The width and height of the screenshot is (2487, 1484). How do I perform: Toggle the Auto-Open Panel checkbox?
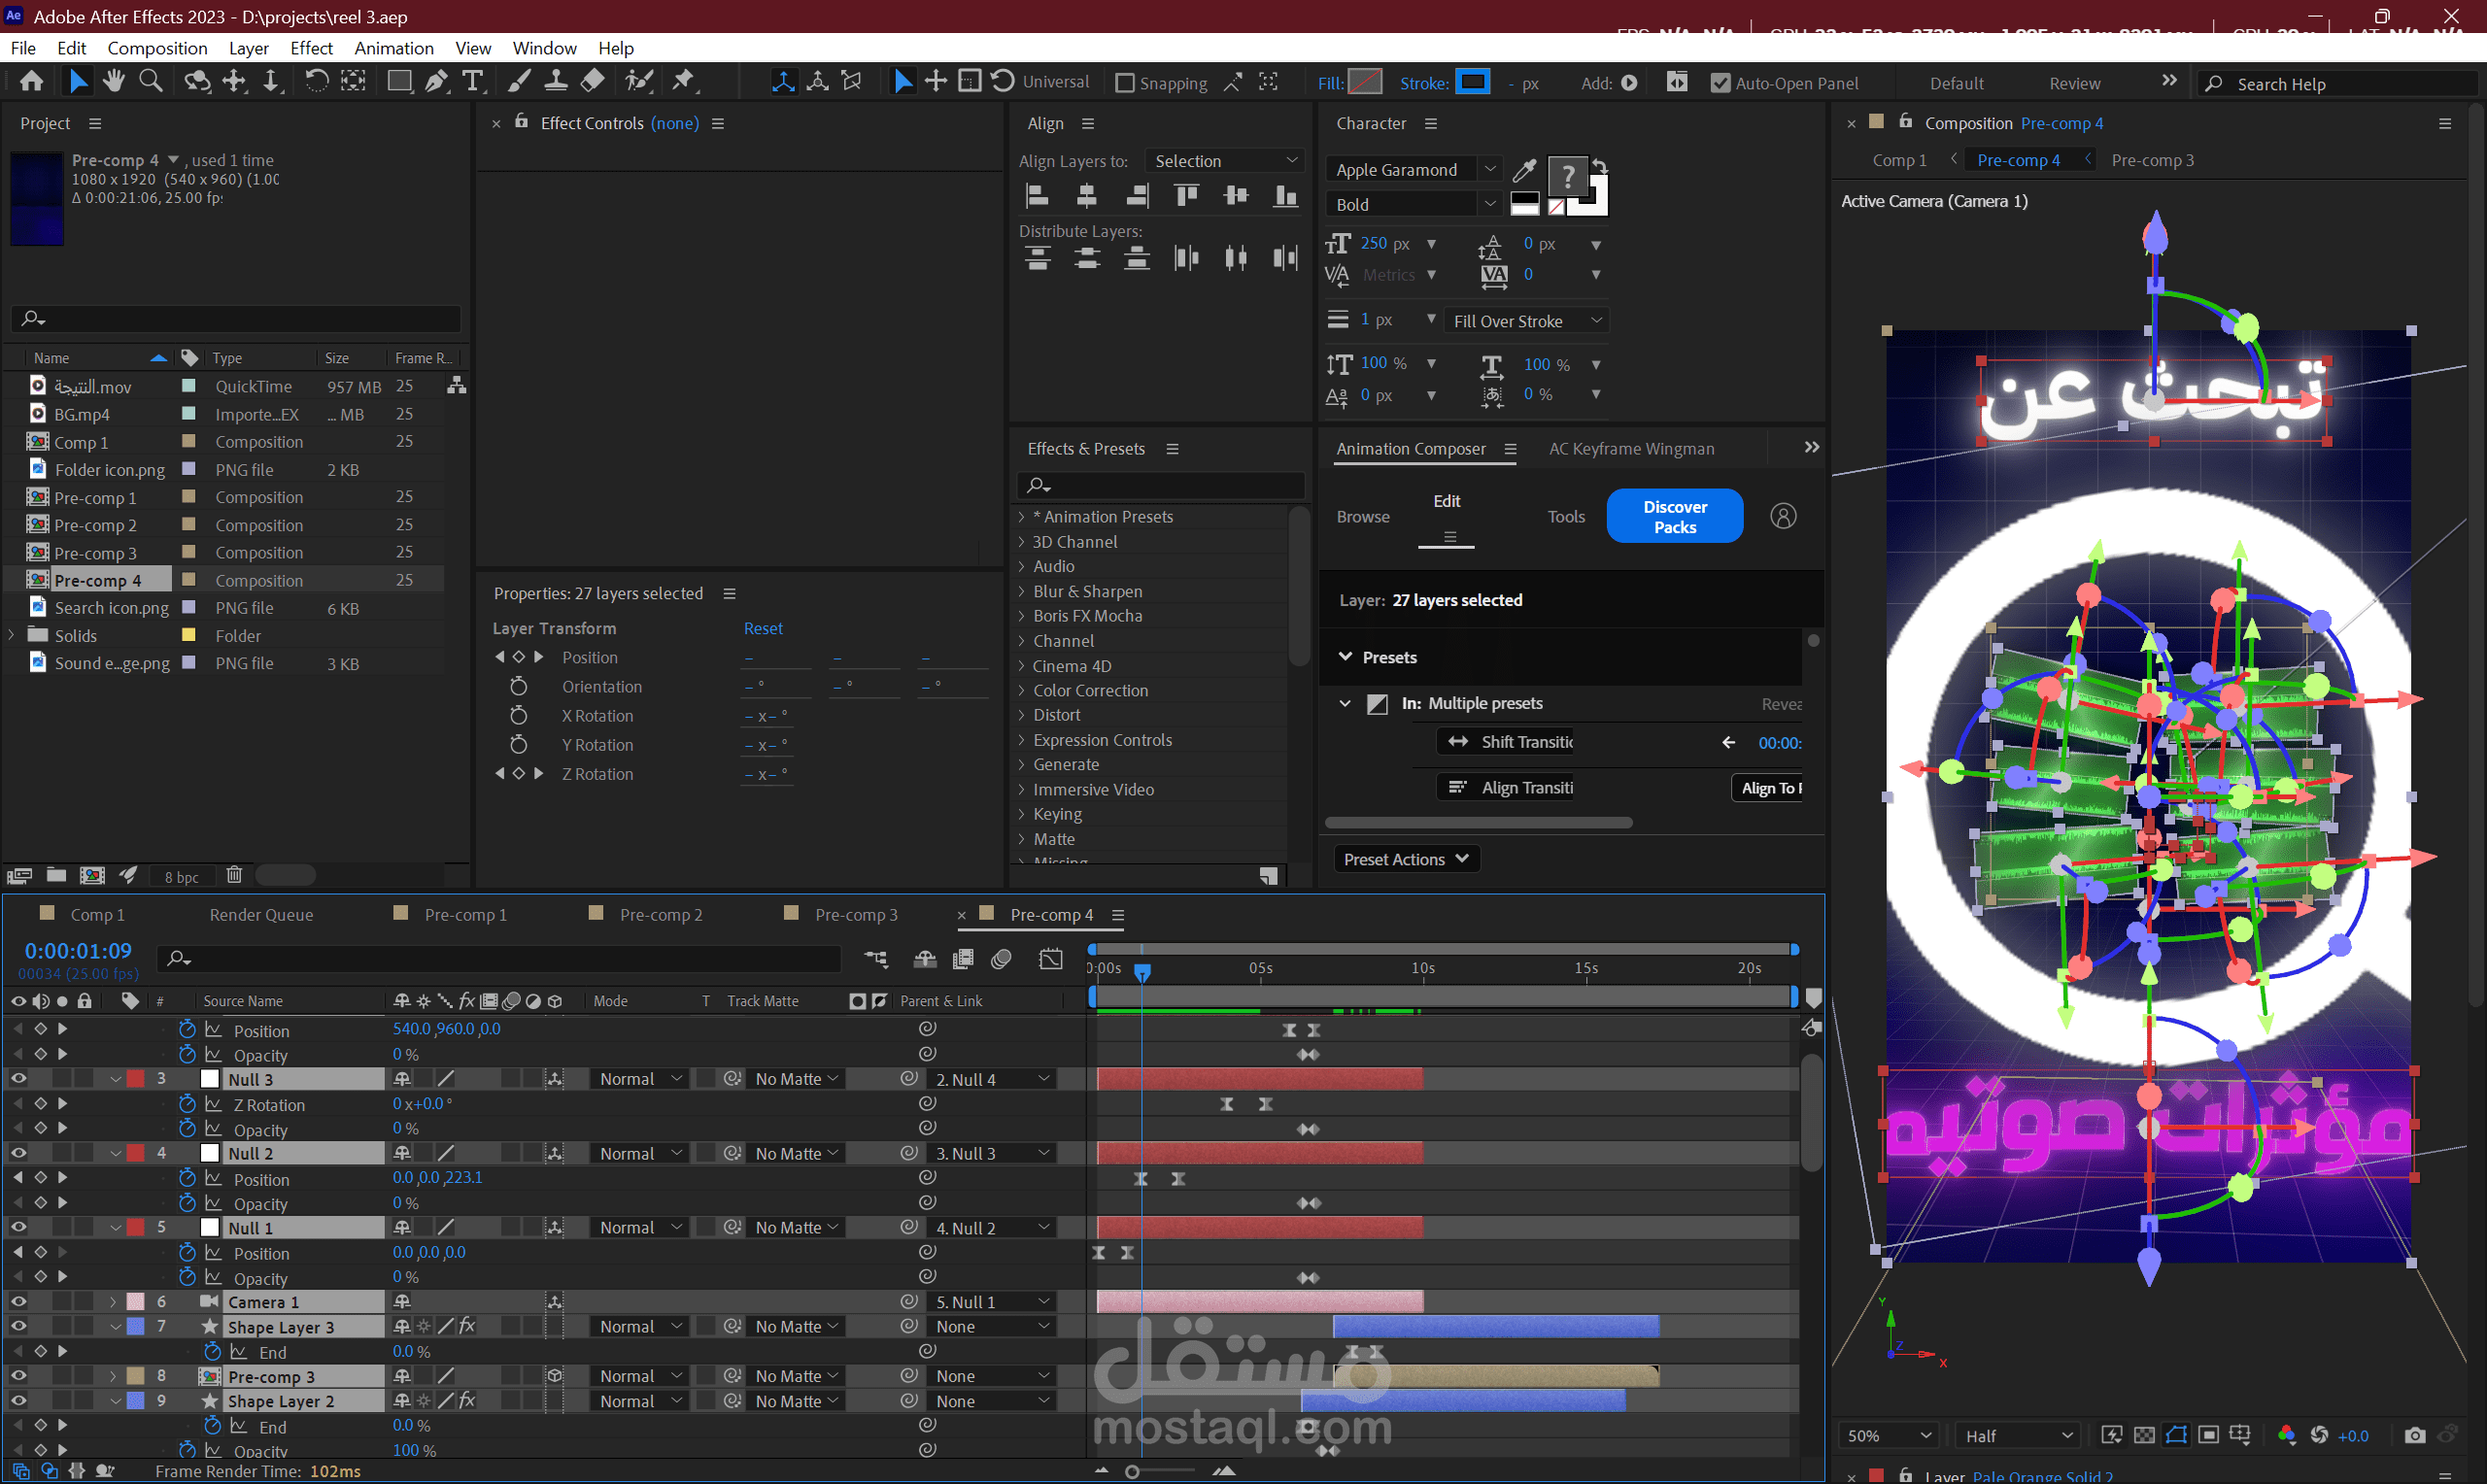(1720, 83)
